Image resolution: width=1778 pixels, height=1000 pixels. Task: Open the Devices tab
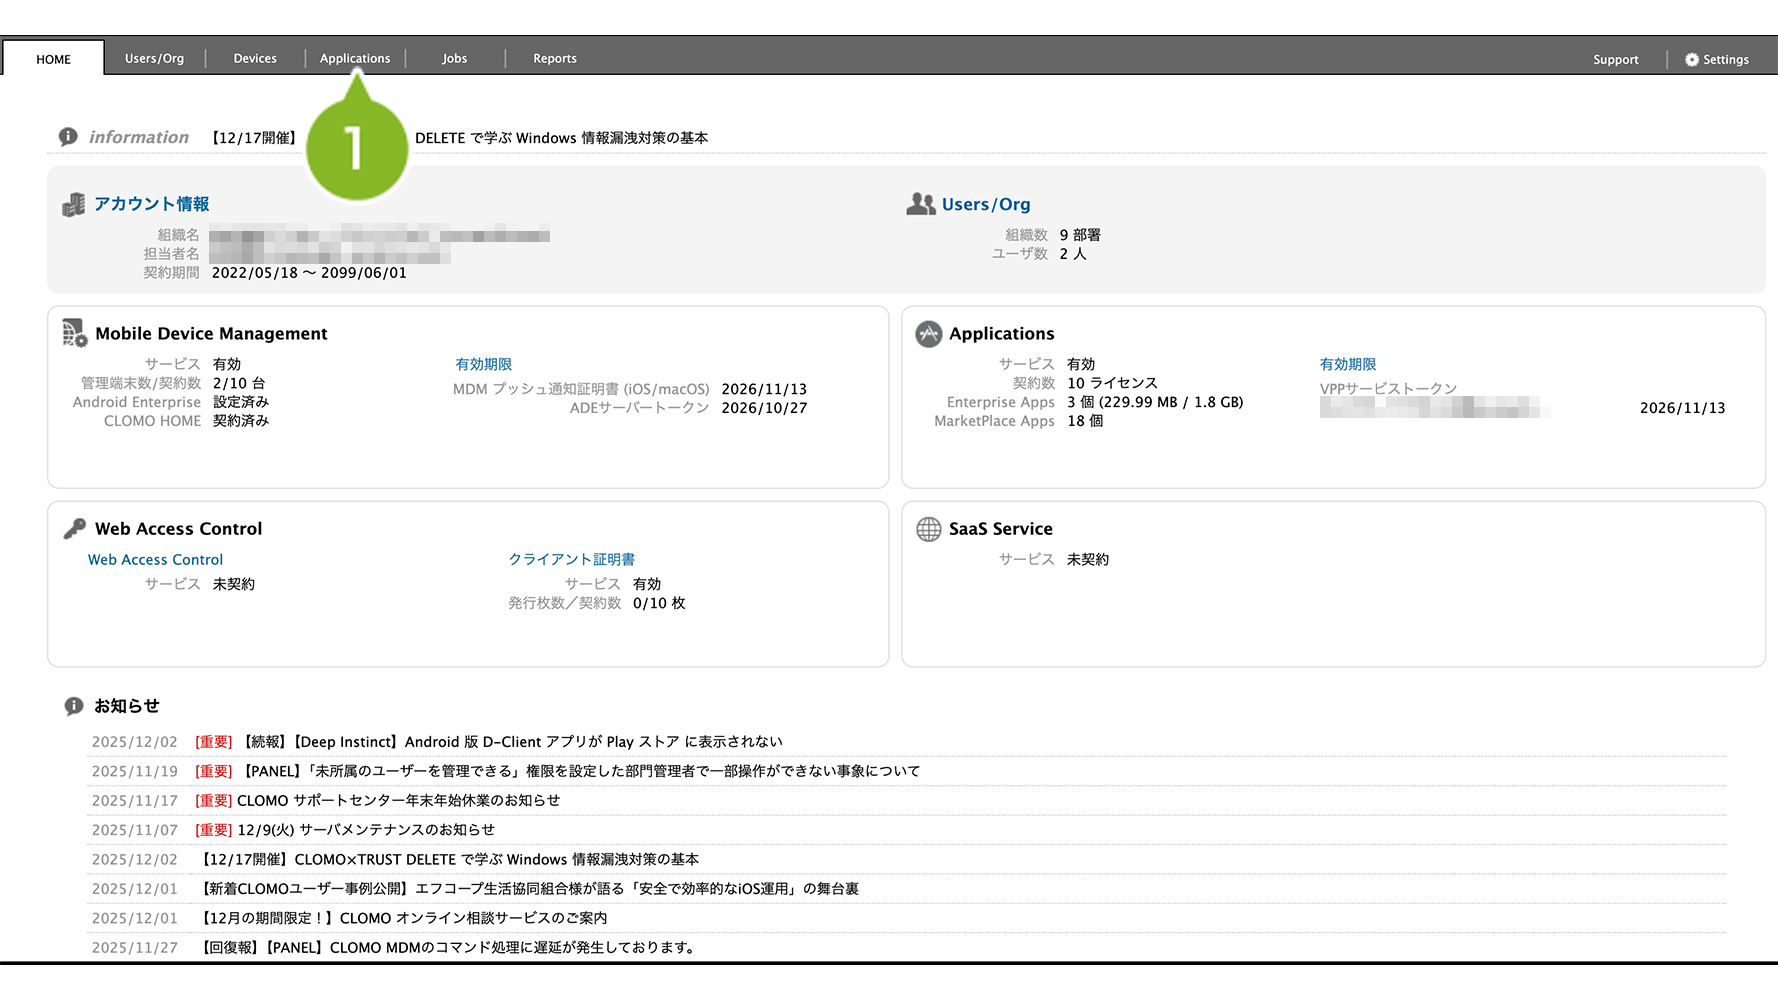tap(255, 59)
